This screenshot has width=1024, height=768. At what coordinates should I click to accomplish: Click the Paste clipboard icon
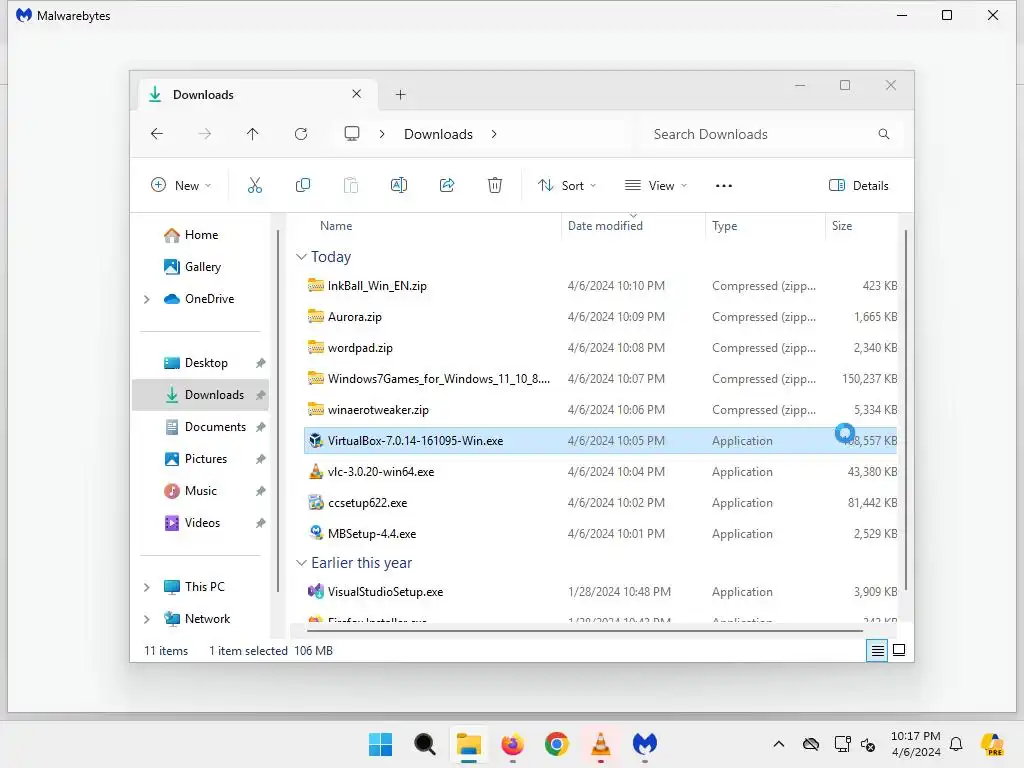coord(351,185)
